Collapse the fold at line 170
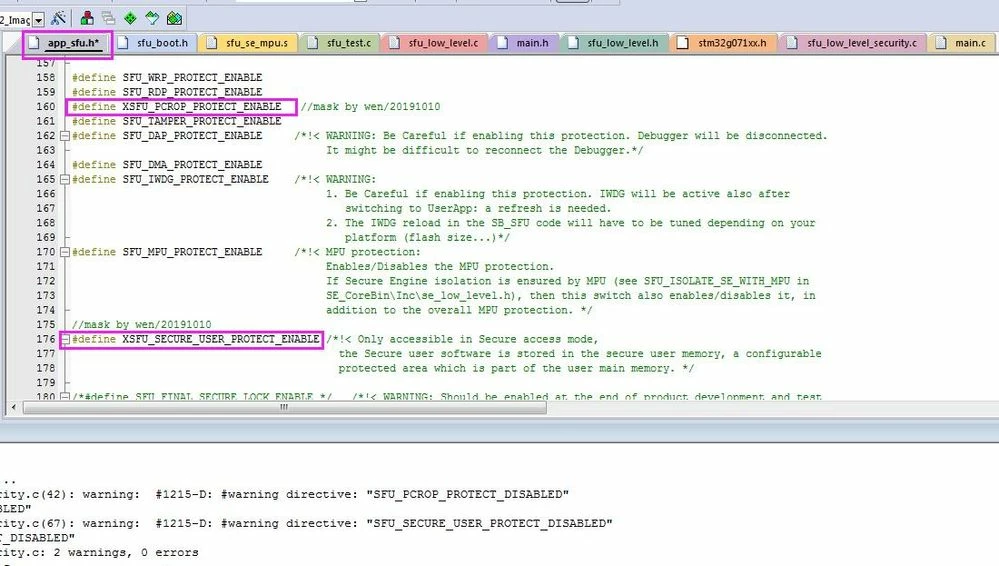Image resolution: width=999 pixels, height=566 pixels. (64, 252)
